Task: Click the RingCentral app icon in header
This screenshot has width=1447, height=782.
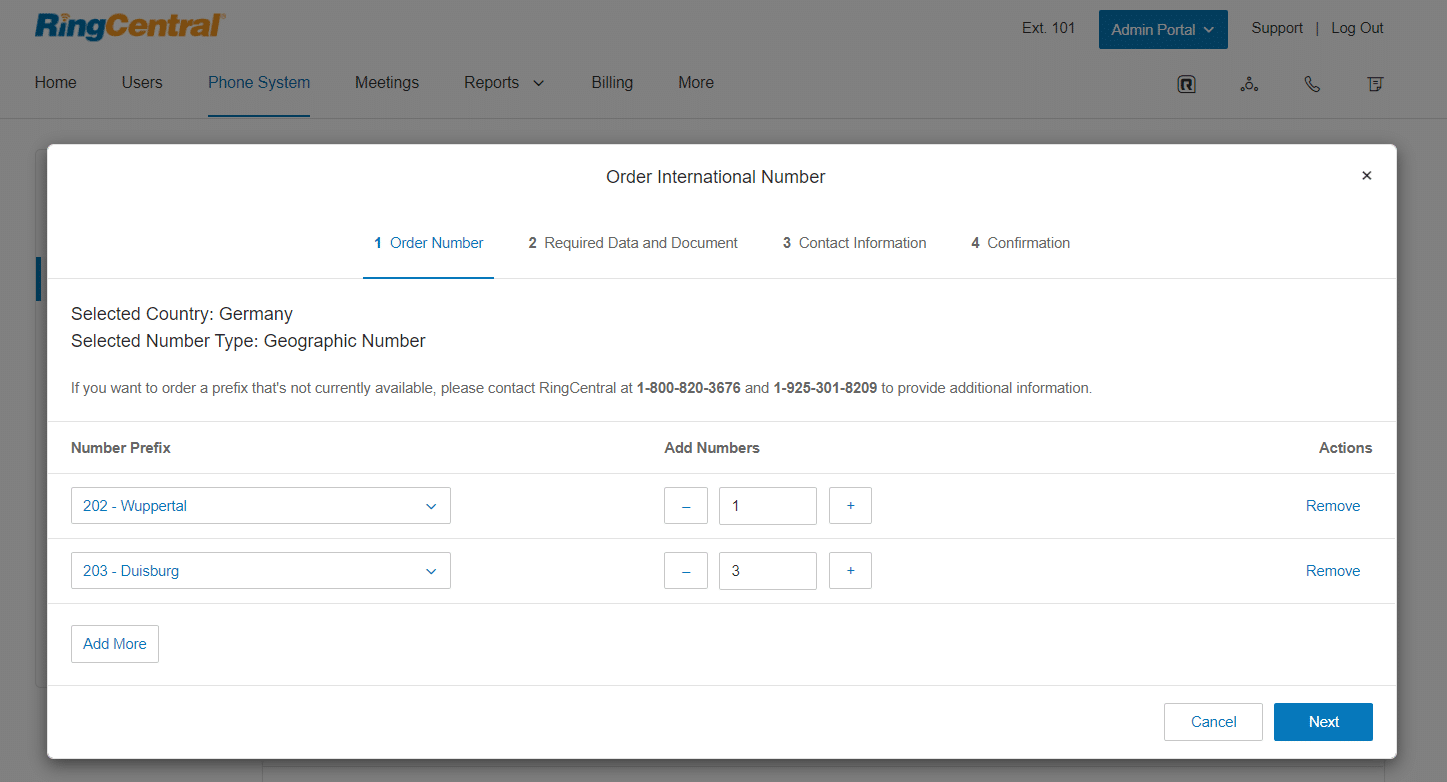Action: [x=1186, y=85]
